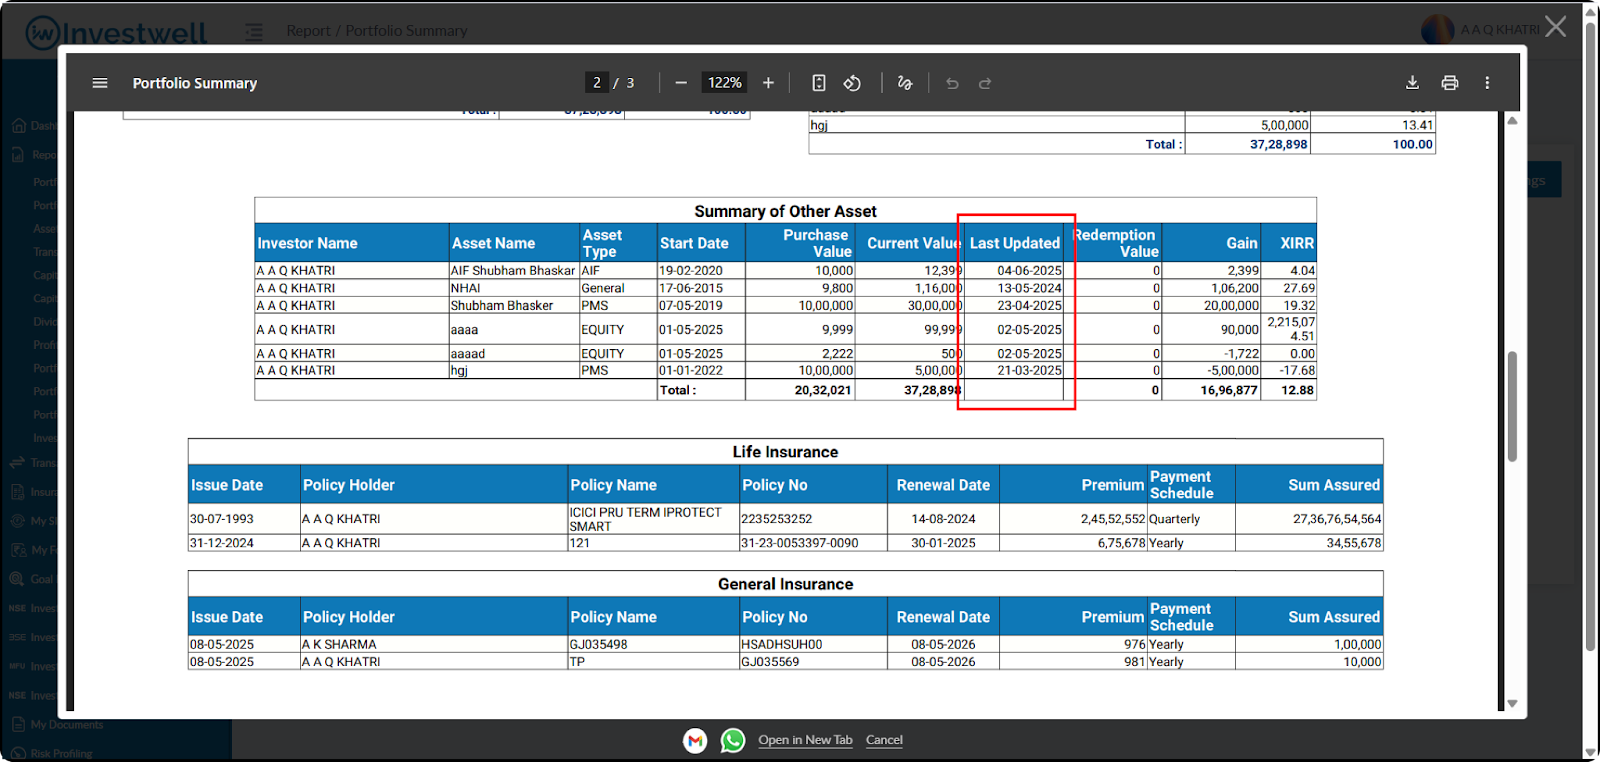Click the 30-07-1993 issue date
The width and height of the screenshot is (1600, 762).
(x=222, y=519)
